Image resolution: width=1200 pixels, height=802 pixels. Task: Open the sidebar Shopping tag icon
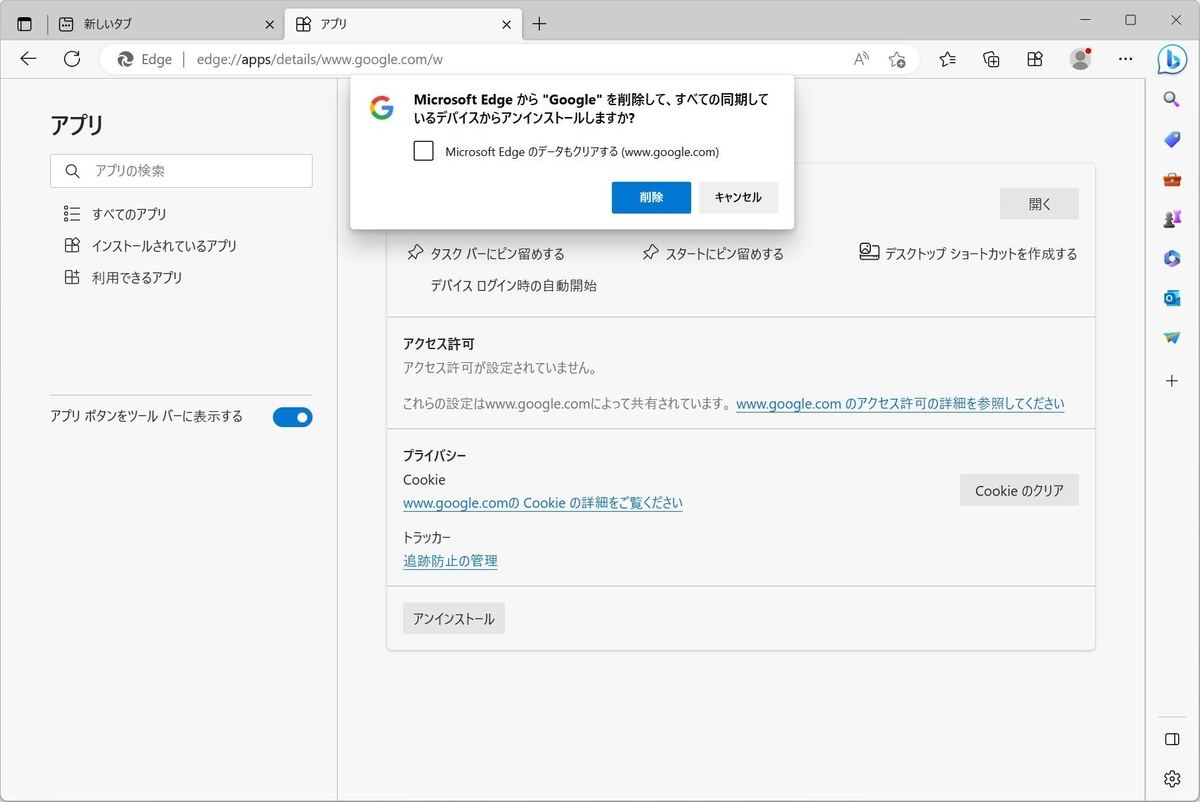click(x=1172, y=139)
